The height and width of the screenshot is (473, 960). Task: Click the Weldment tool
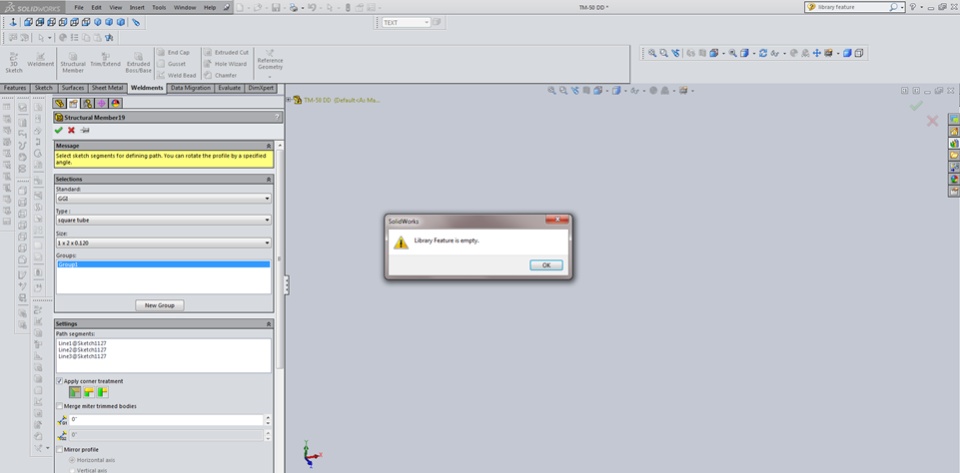pyautogui.click(x=40, y=59)
